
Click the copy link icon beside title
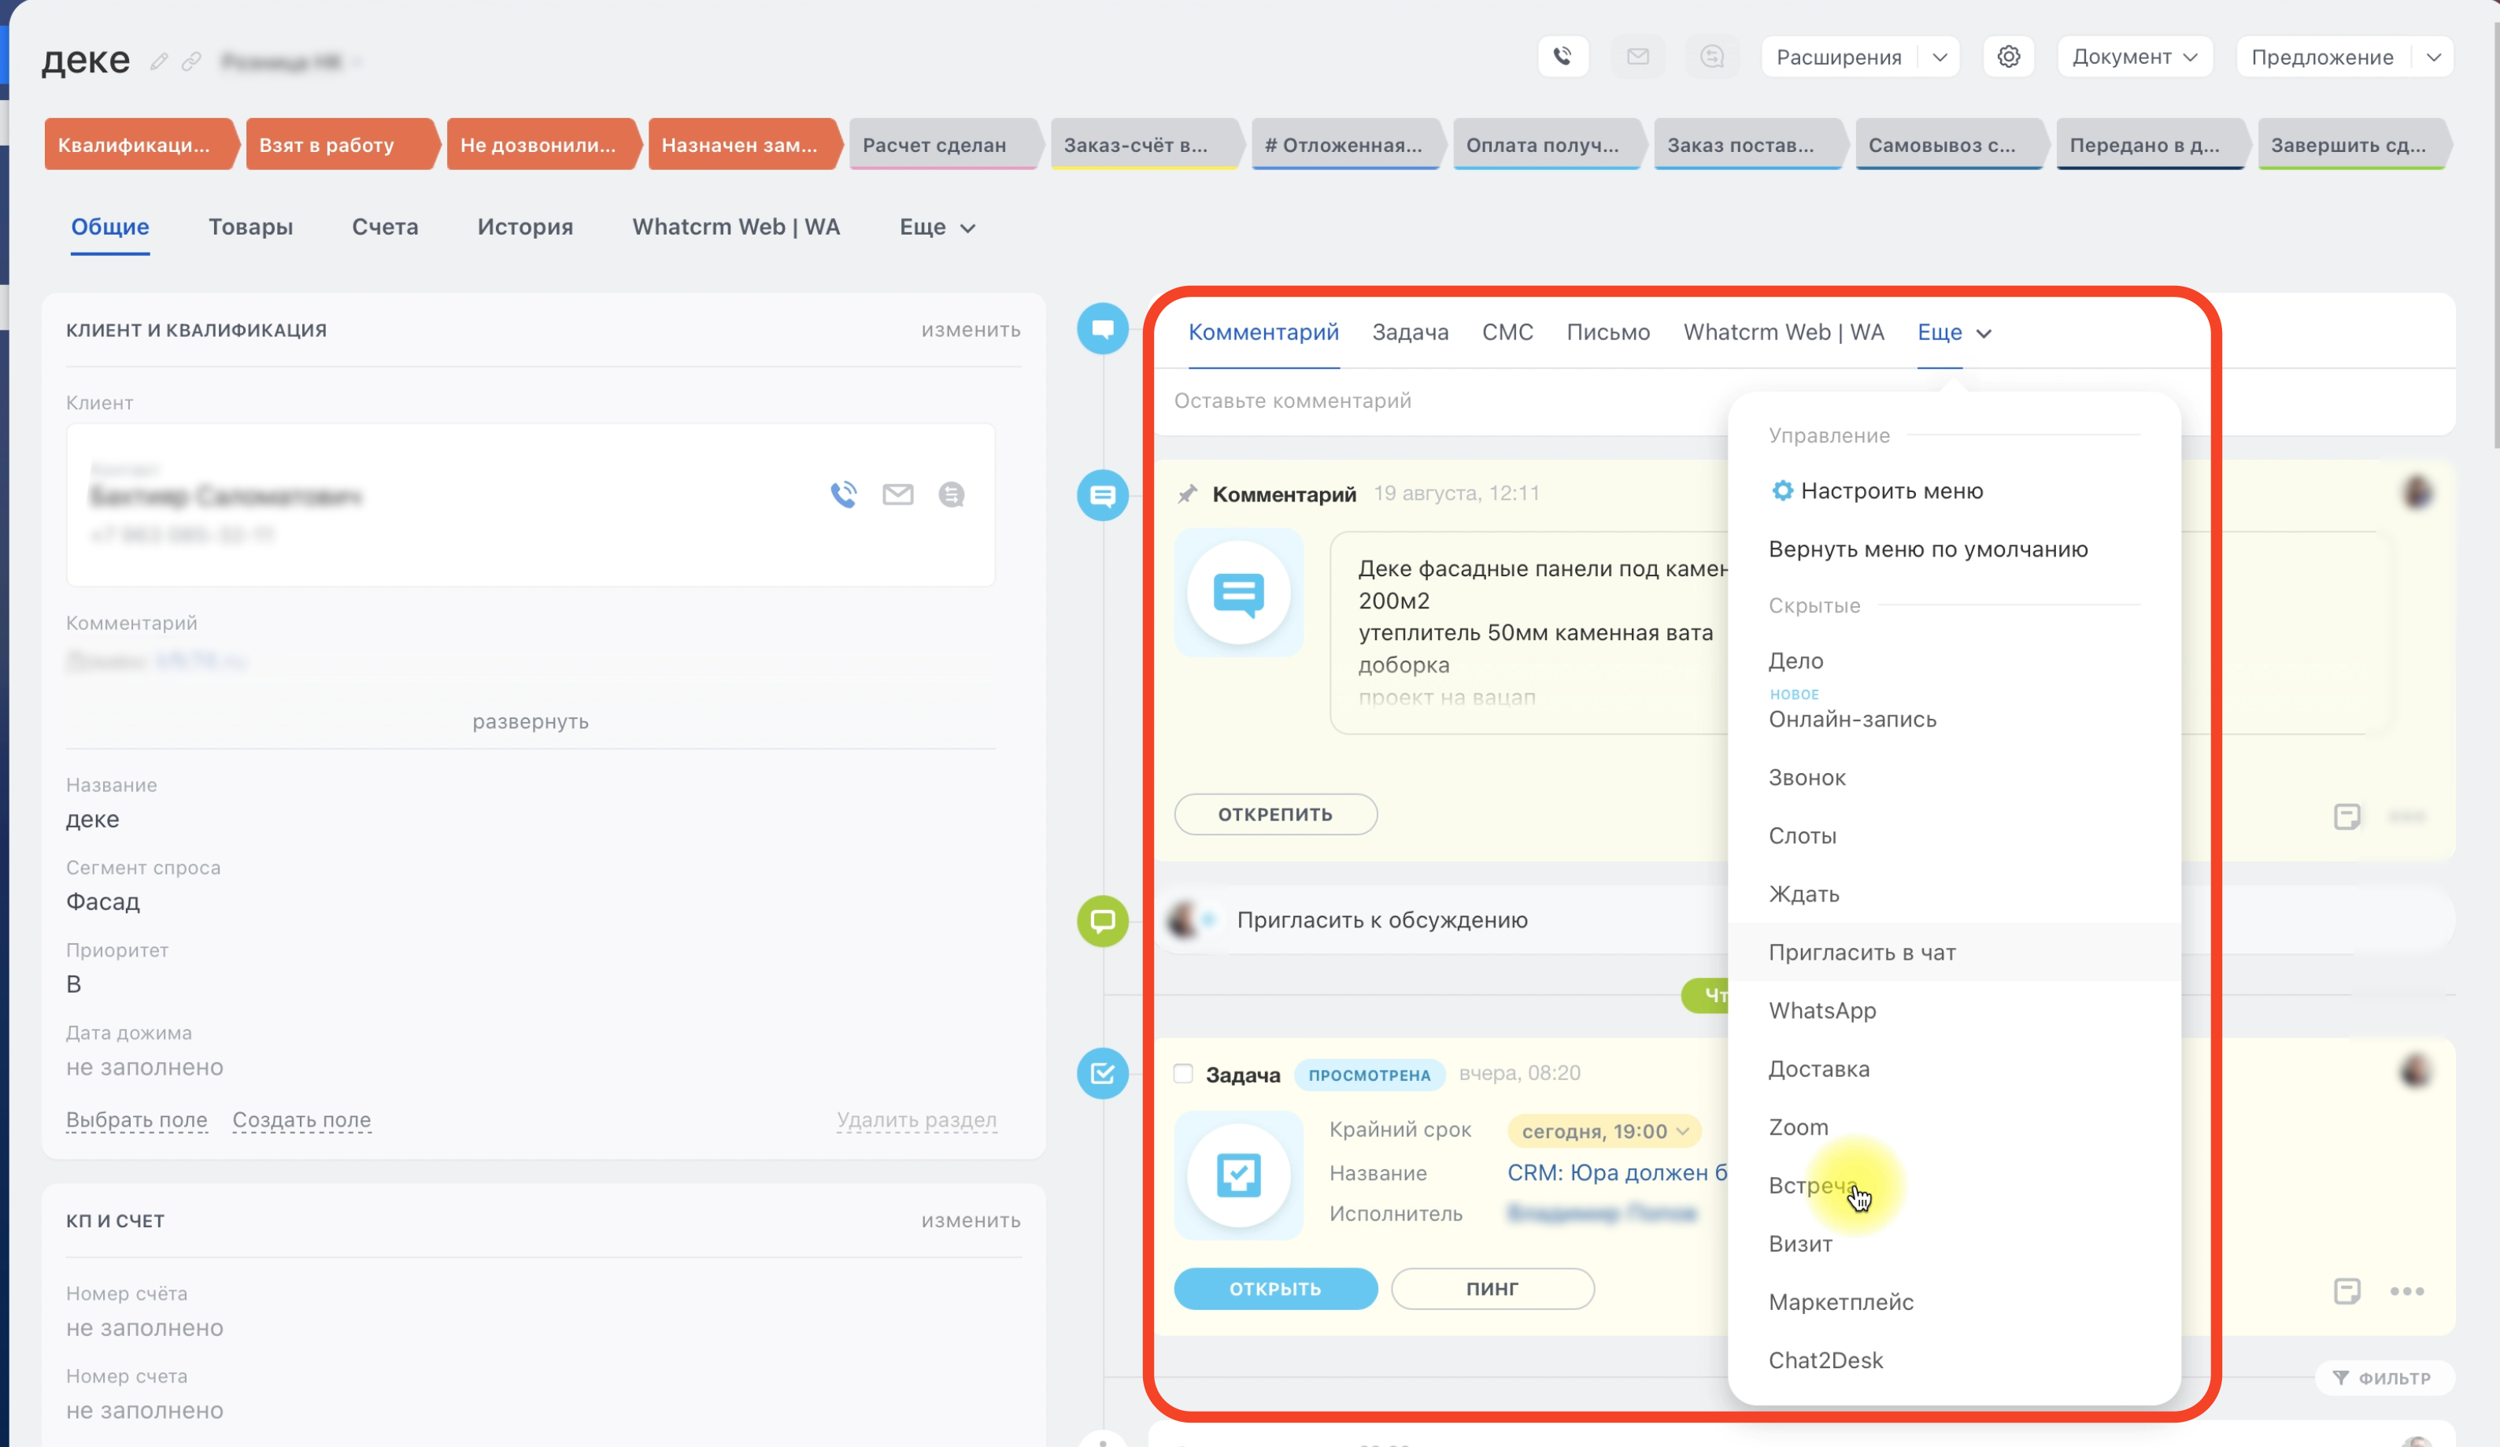[x=191, y=62]
